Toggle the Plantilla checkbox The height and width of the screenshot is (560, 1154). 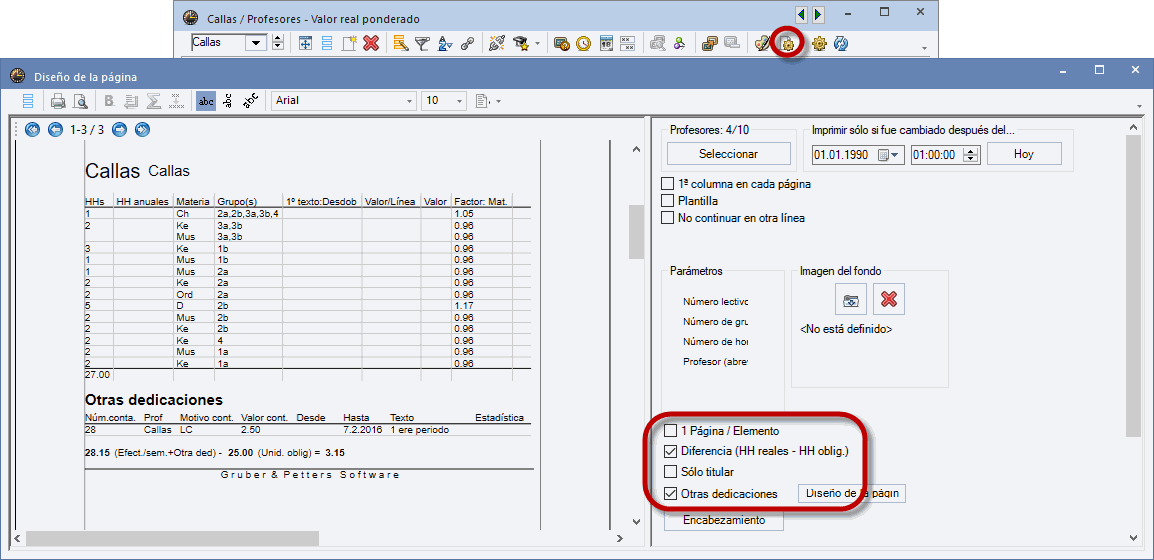click(668, 200)
